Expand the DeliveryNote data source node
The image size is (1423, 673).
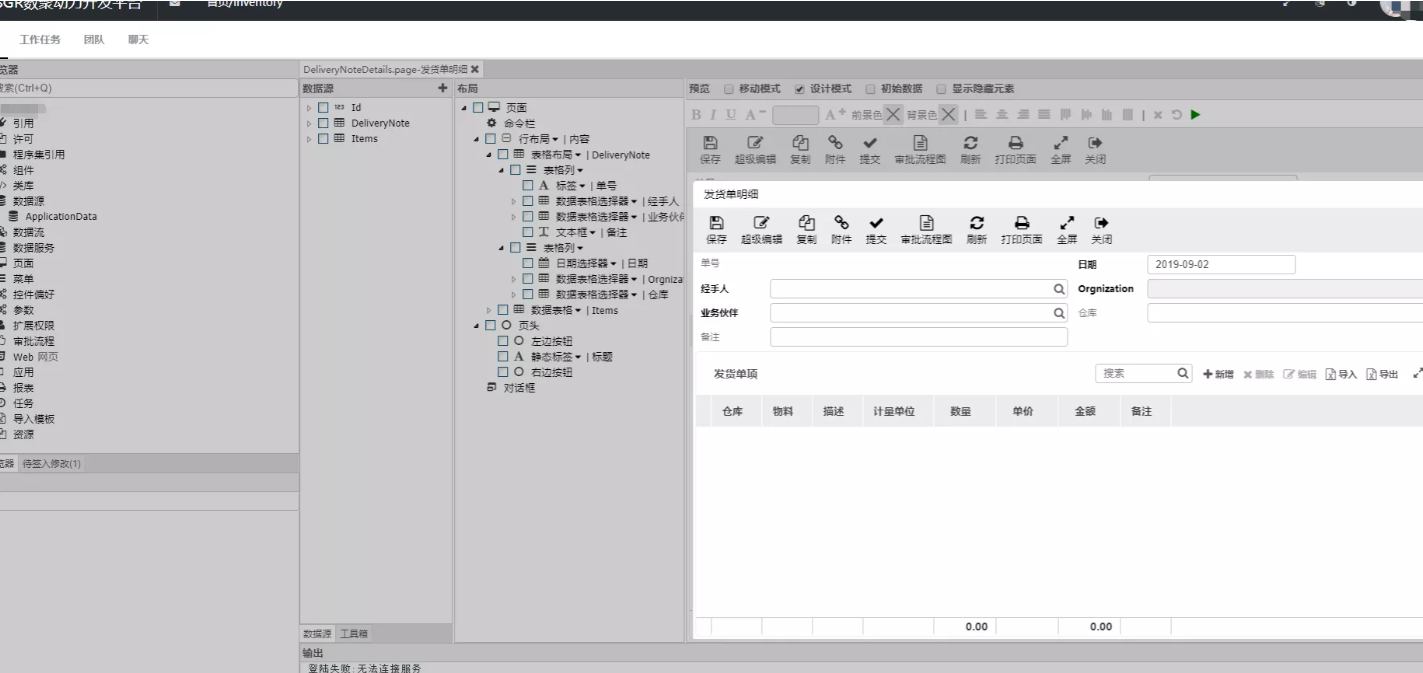[x=310, y=123]
